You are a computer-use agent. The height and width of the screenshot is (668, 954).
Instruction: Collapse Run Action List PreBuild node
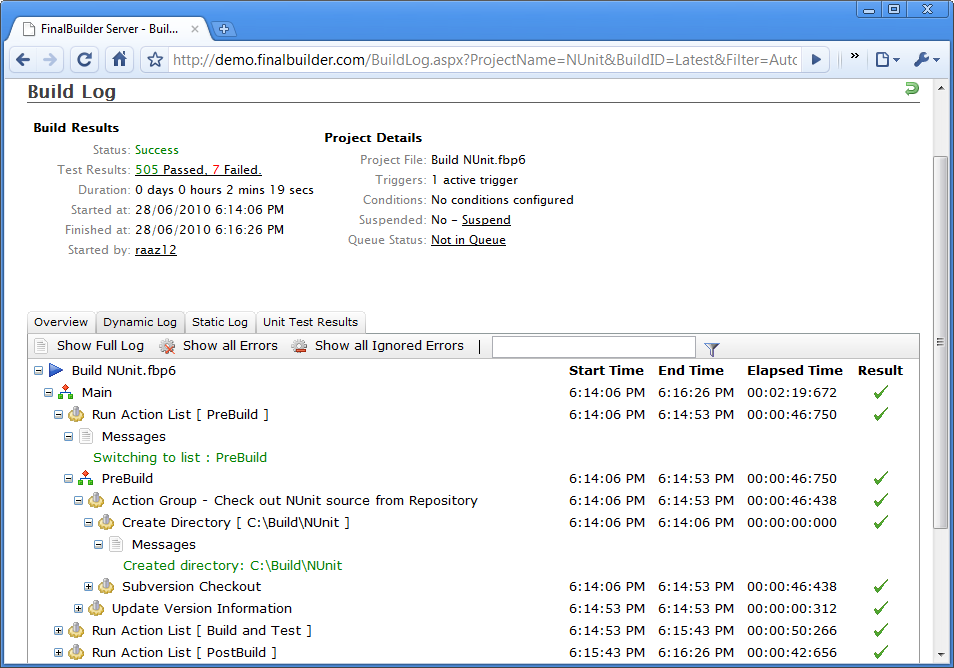(x=58, y=415)
